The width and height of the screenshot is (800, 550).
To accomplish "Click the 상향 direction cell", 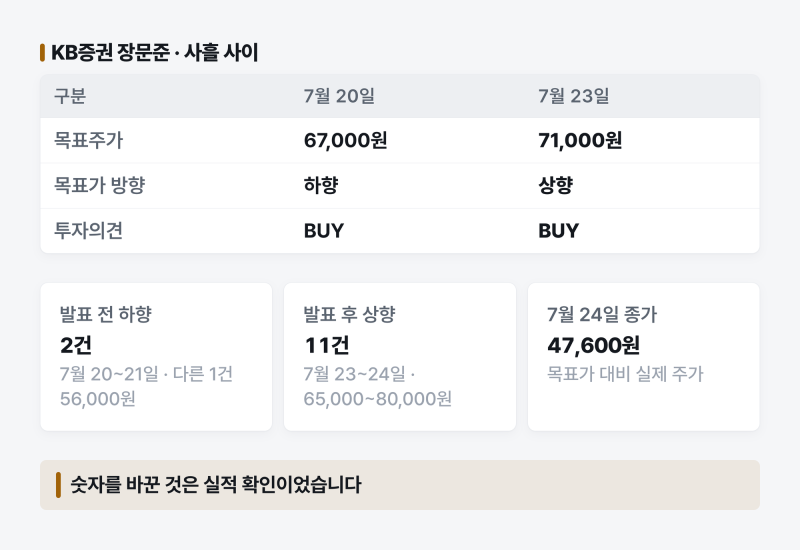I will [x=556, y=185].
